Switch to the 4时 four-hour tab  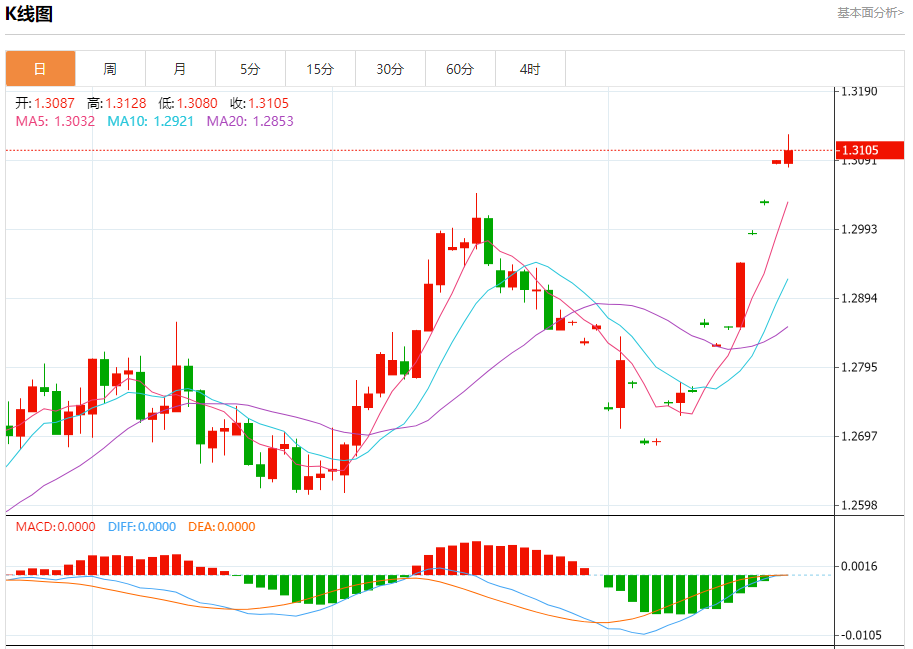[530, 69]
